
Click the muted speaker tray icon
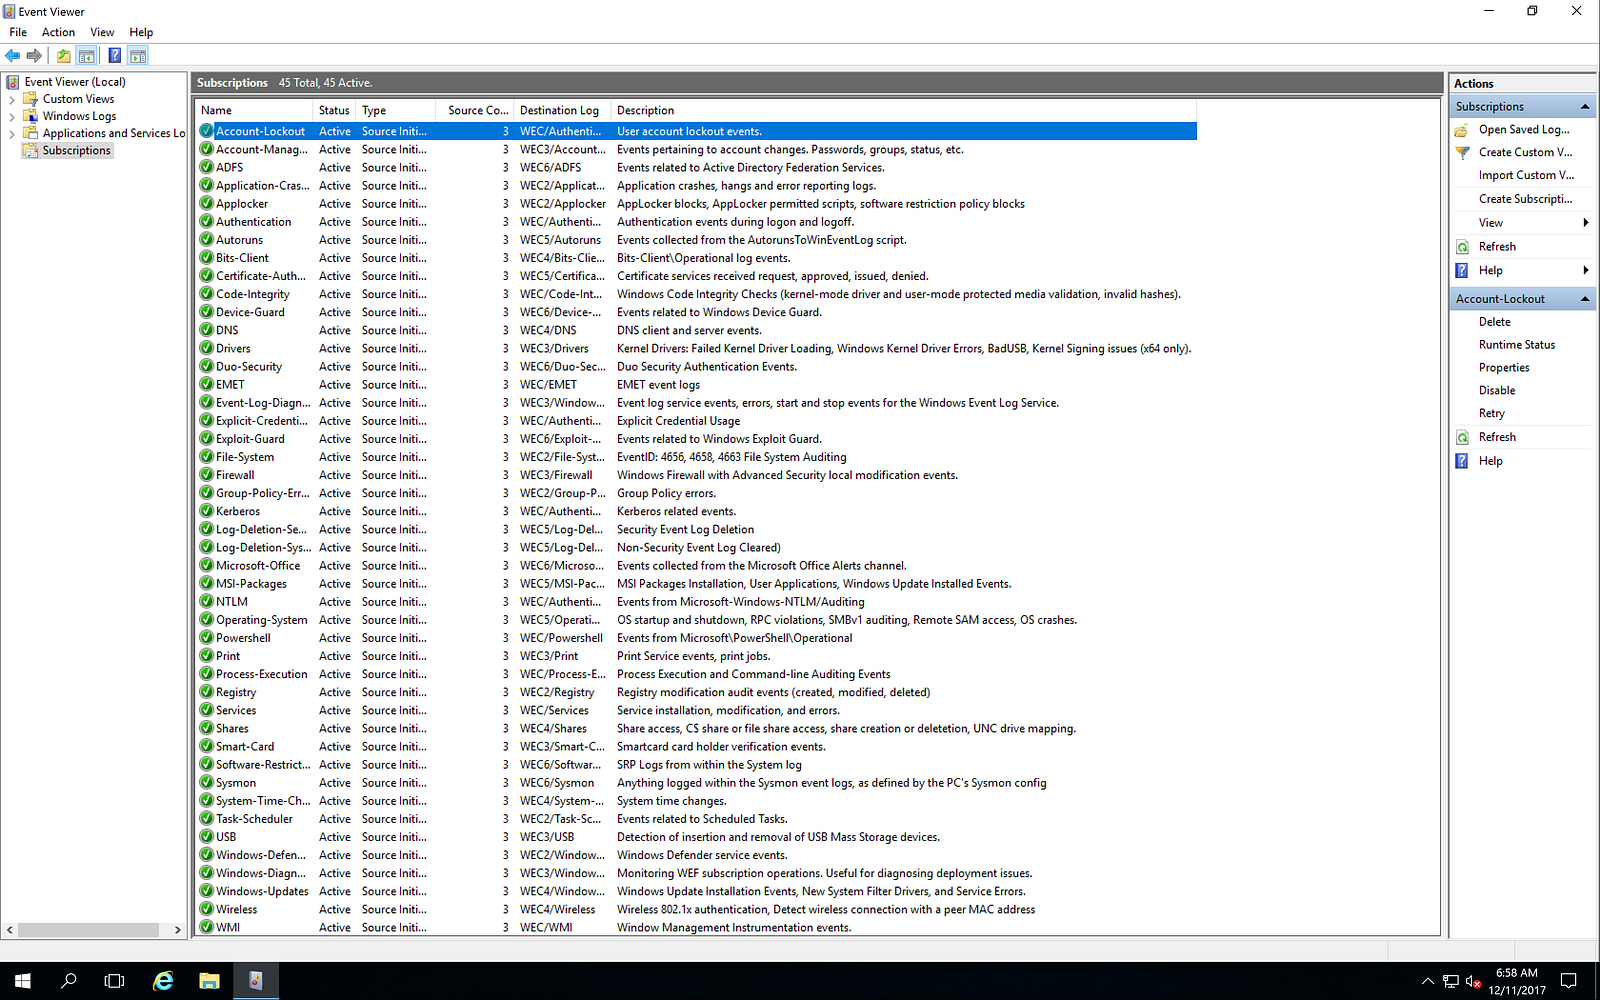(1473, 982)
